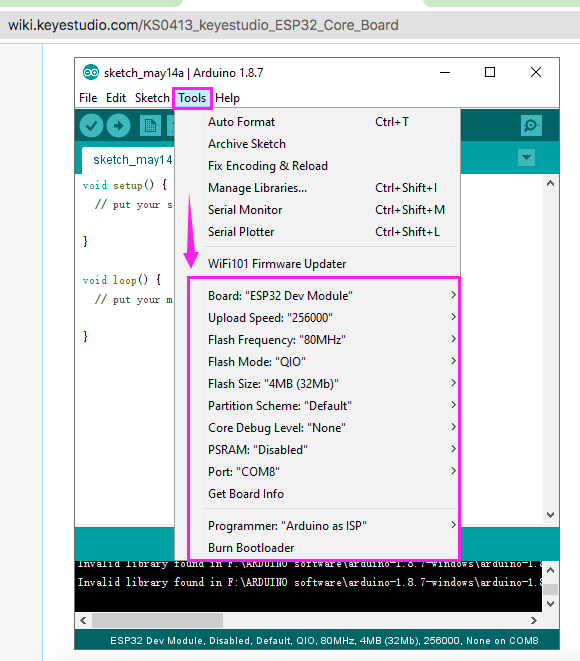The height and width of the screenshot is (661, 580).
Task: Click console scroll-right arrow
Action: [x=534, y=621]
